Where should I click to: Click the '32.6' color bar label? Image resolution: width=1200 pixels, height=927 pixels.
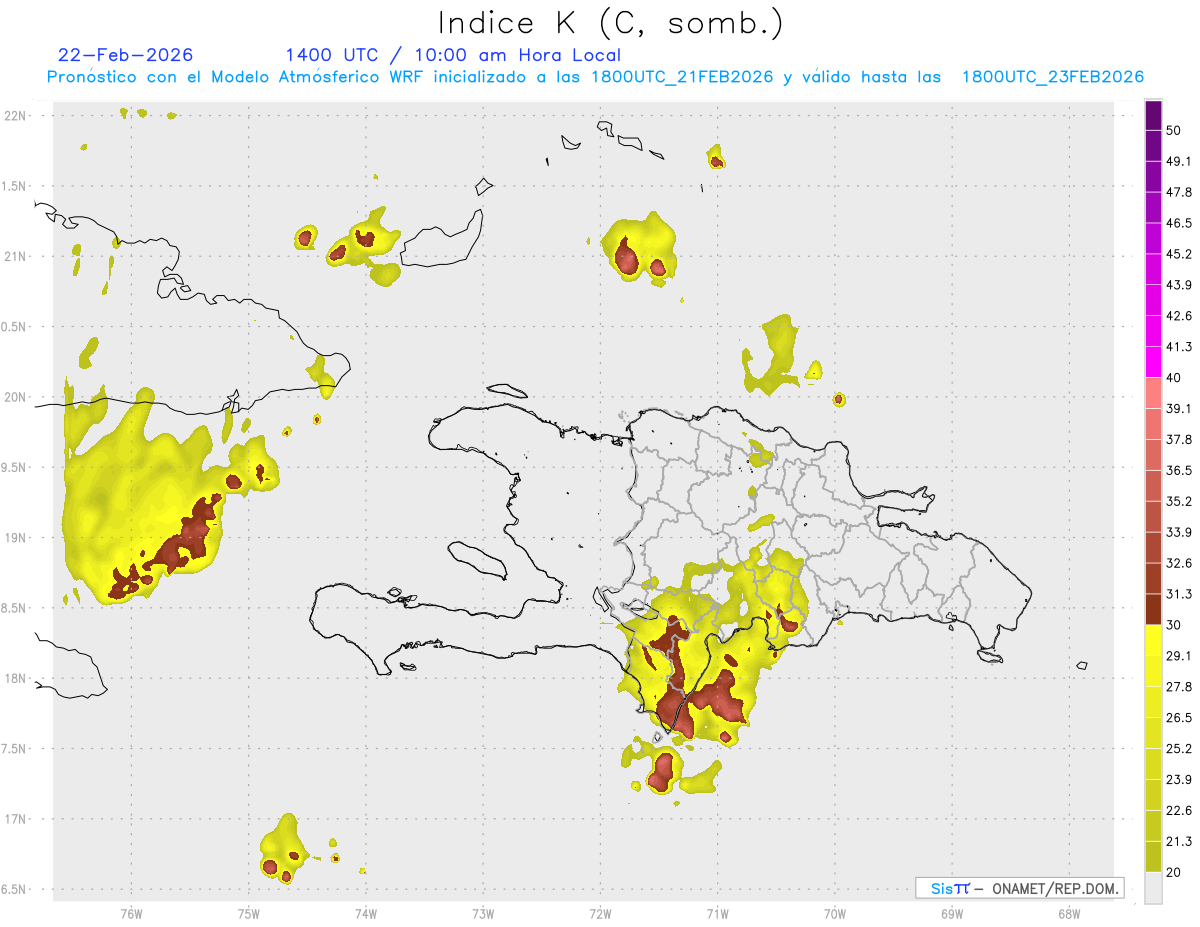point(1179,563)
